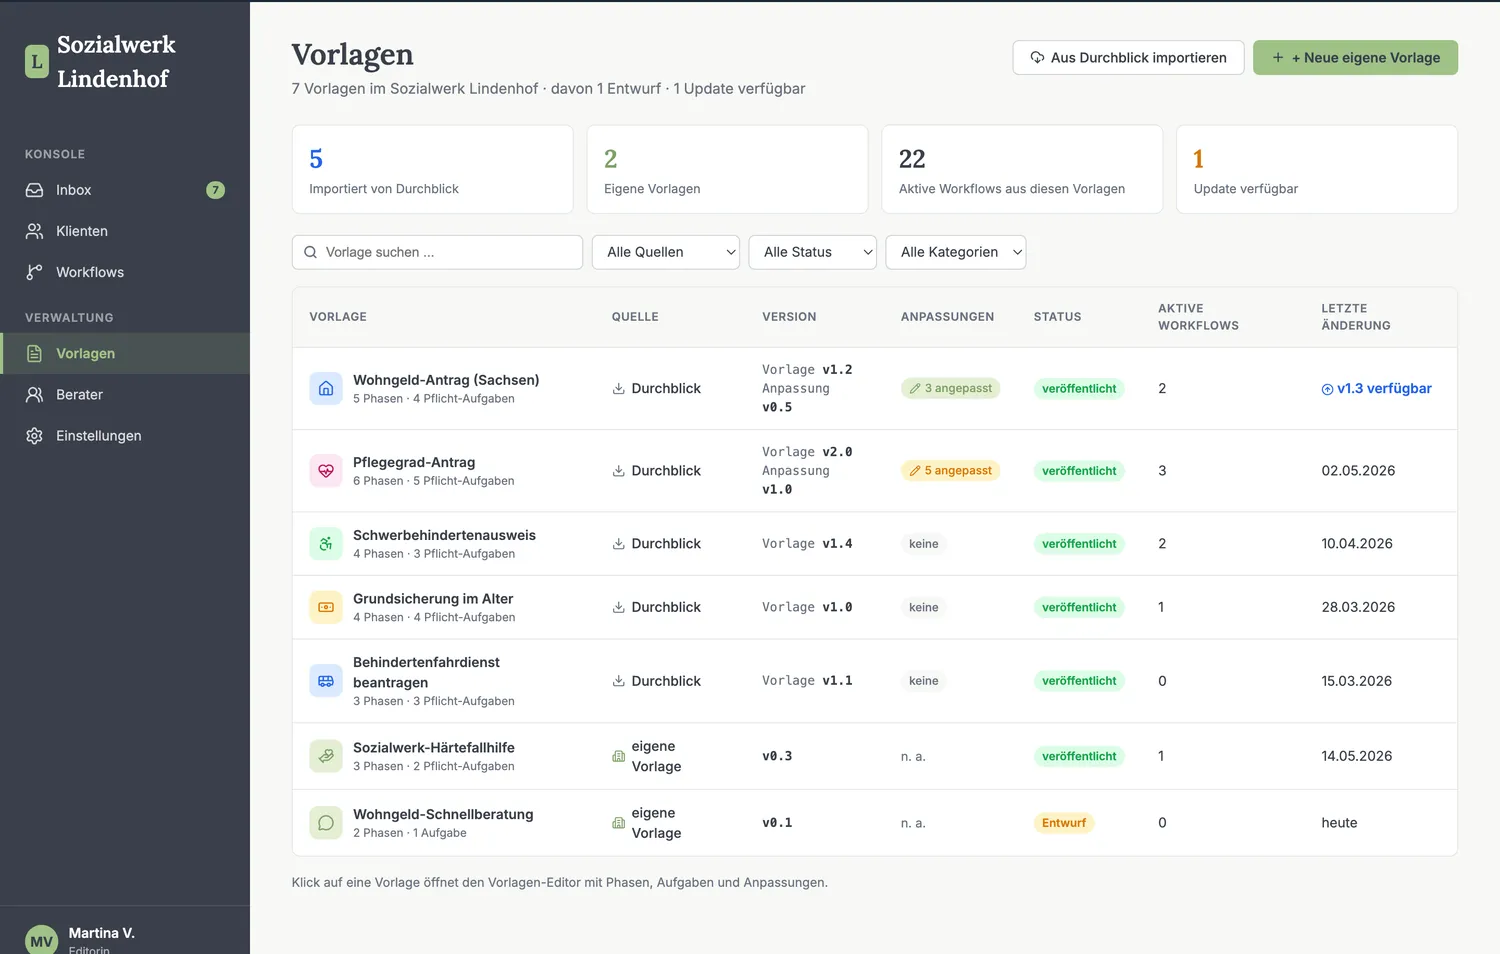Click veröffentlicht badge in Schwerbehindertenausweis row
The height and width of the screenshot is (954, 1500).
pos(1079,543)
